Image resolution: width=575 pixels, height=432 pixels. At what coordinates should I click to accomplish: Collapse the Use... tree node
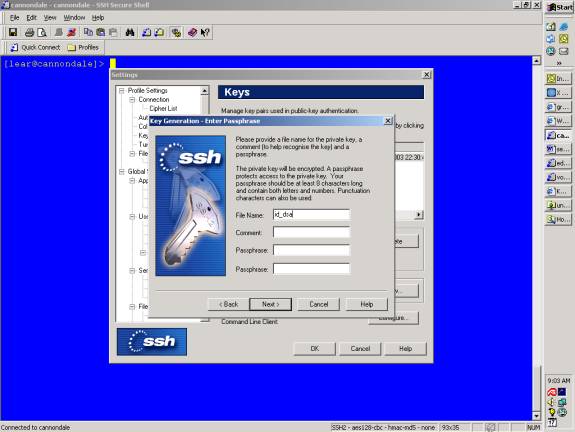coord(132,217)
